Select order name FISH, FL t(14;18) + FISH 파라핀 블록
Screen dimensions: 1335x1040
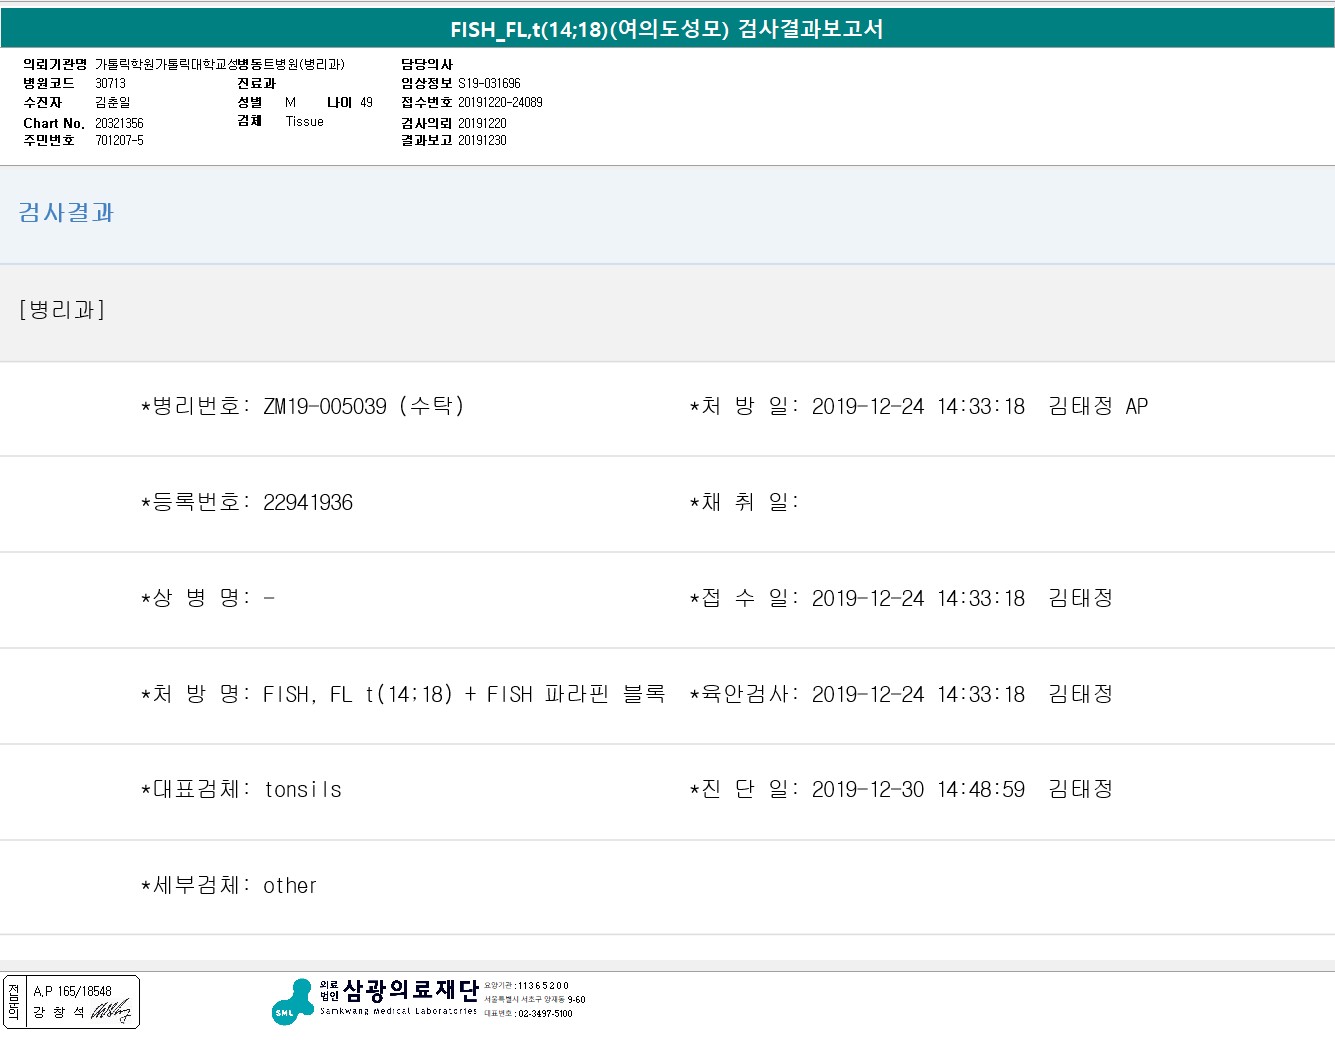tap(464, 694)
